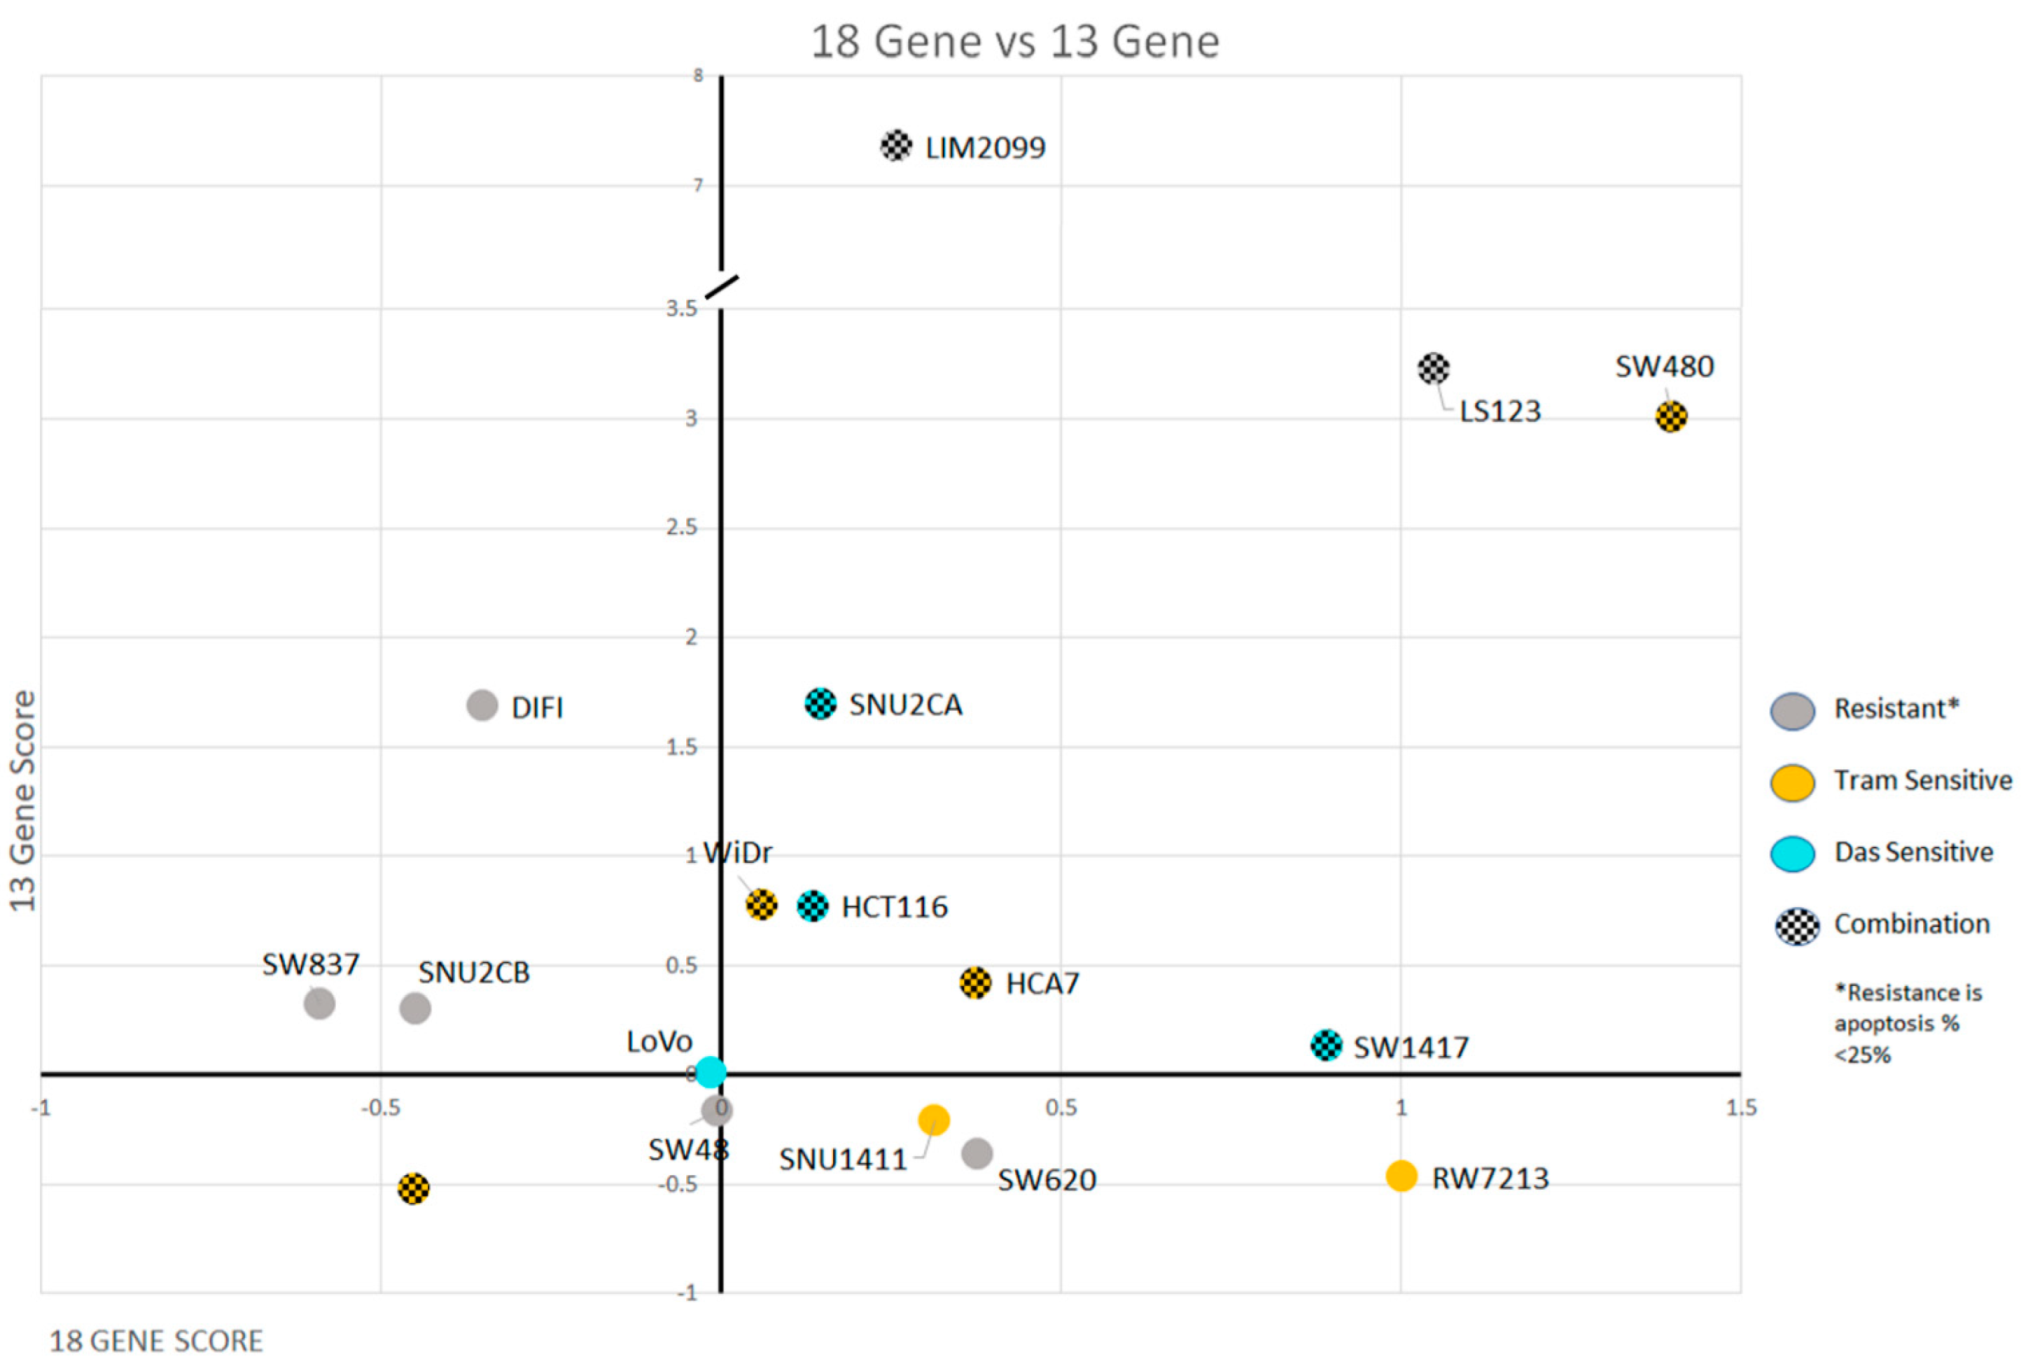The height and width of the screenshot is (1366, 2021).
Task: Click the SNU1411 data label text
Action: (842, 1160)
